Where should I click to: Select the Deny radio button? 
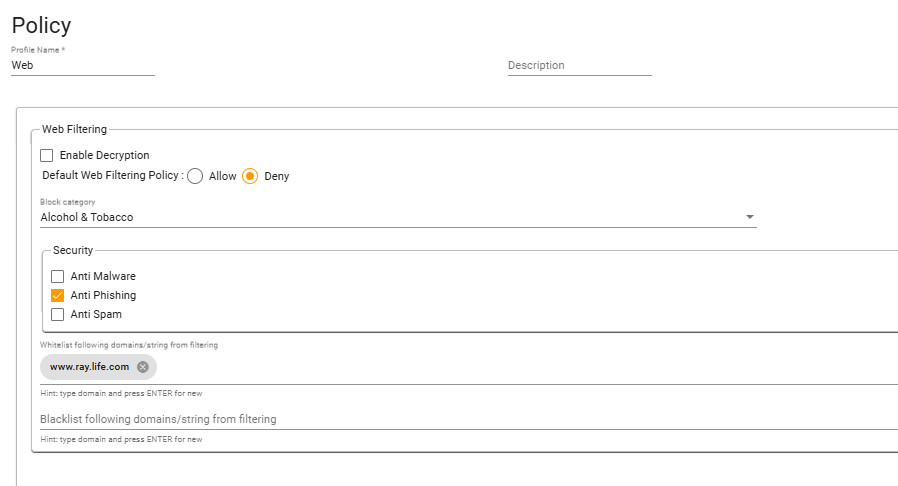tap(250, 176)
